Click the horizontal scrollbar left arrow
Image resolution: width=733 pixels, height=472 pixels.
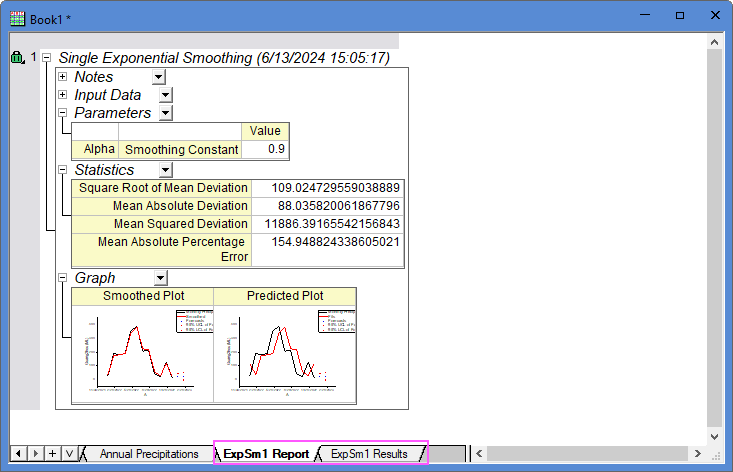(479, 453)
